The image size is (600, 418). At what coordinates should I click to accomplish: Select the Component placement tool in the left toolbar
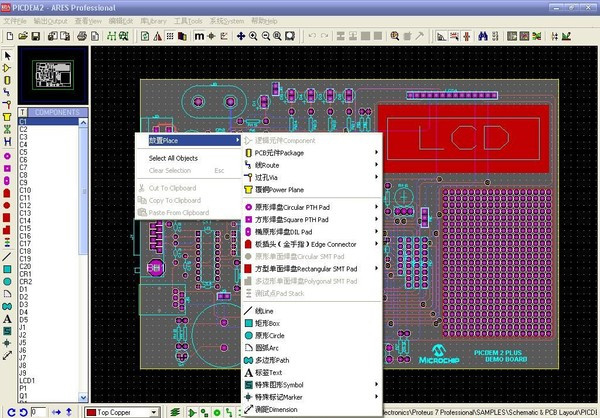pyautogui.click(x=7, y=68)
